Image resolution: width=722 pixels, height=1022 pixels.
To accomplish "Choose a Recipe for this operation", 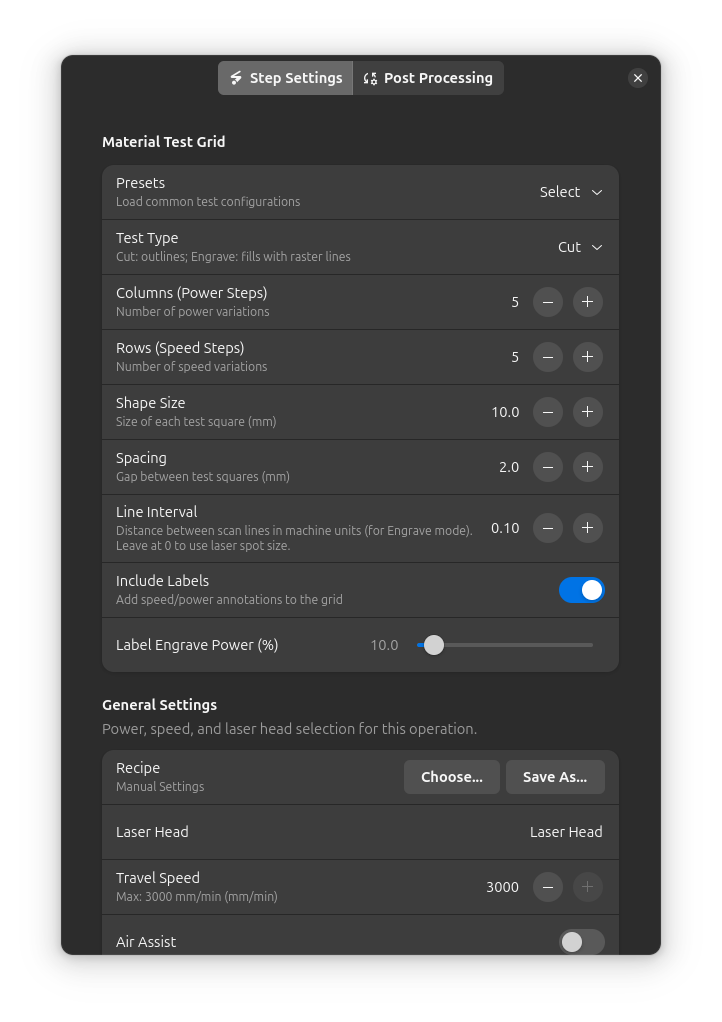I will (451, 777).
